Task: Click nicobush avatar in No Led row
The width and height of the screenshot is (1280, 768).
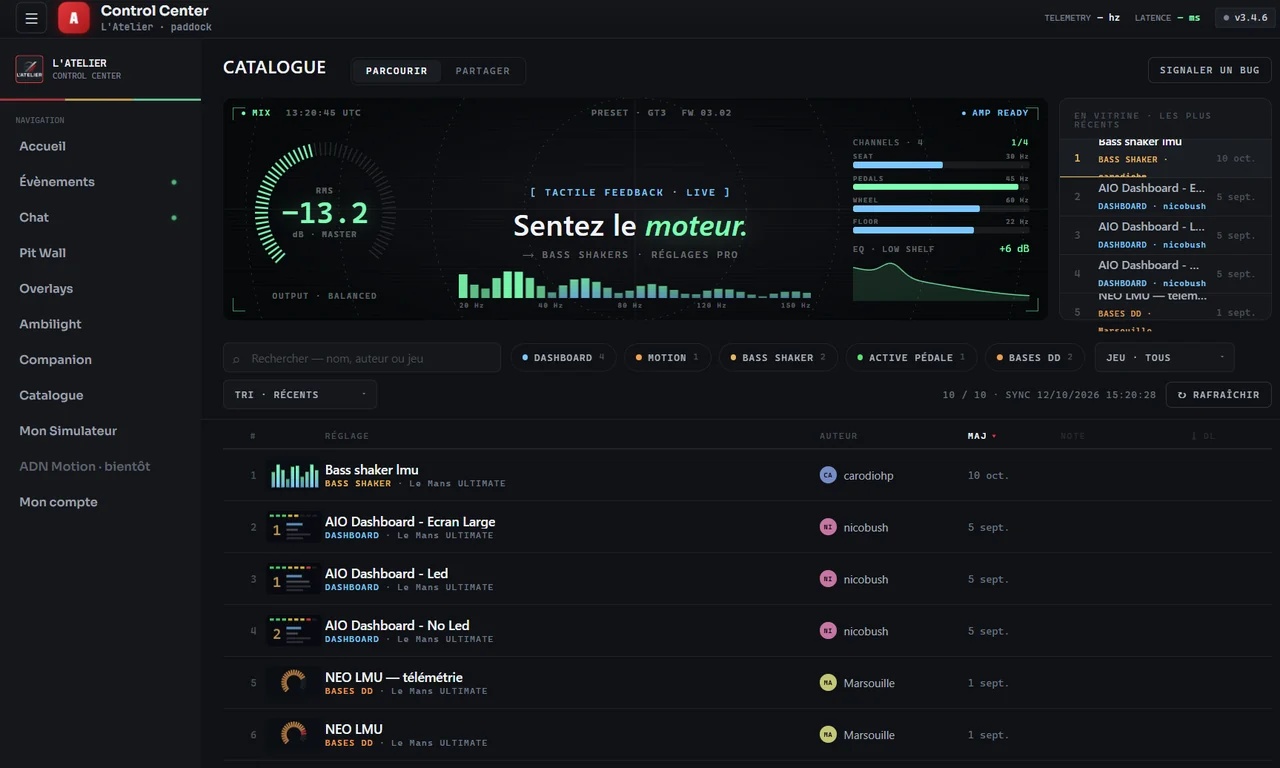Action: pyautogui.click(x=827, y=631)
